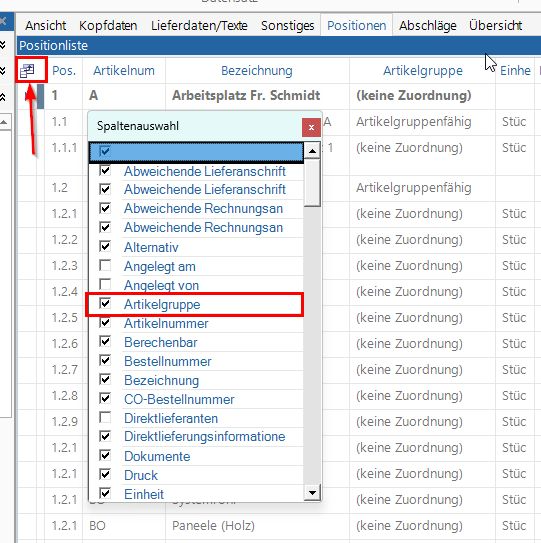Close the Spaltenauswahl popup
The image size is (541, 543).
[311, 127]
